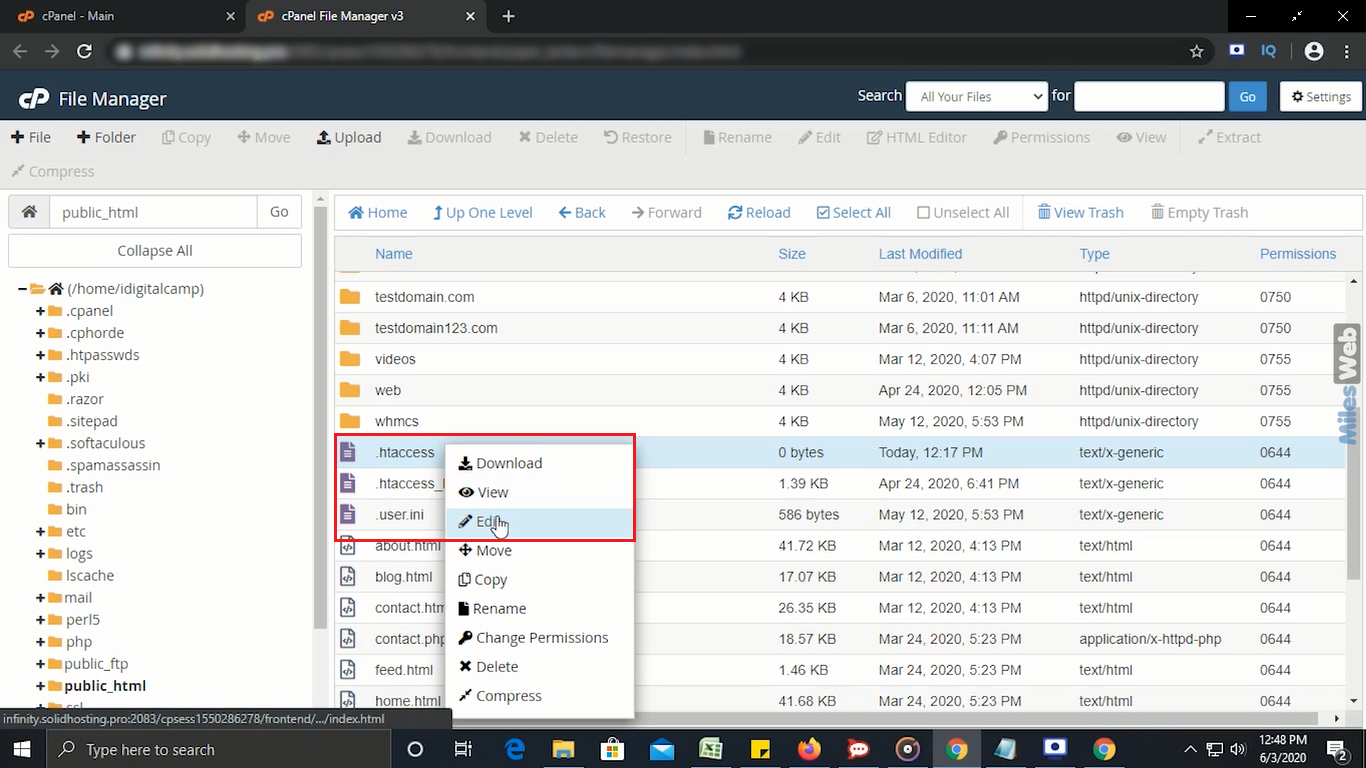The height and width of the screenshot is (768, 1366).
Task: Open the HTML Editor toolbar item
Action: 917,137
